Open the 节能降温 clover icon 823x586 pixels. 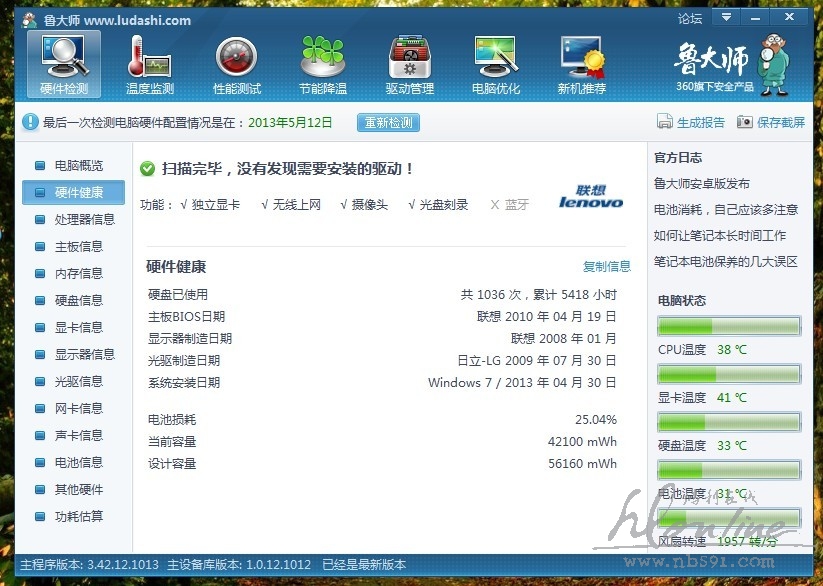pos(322,57)
